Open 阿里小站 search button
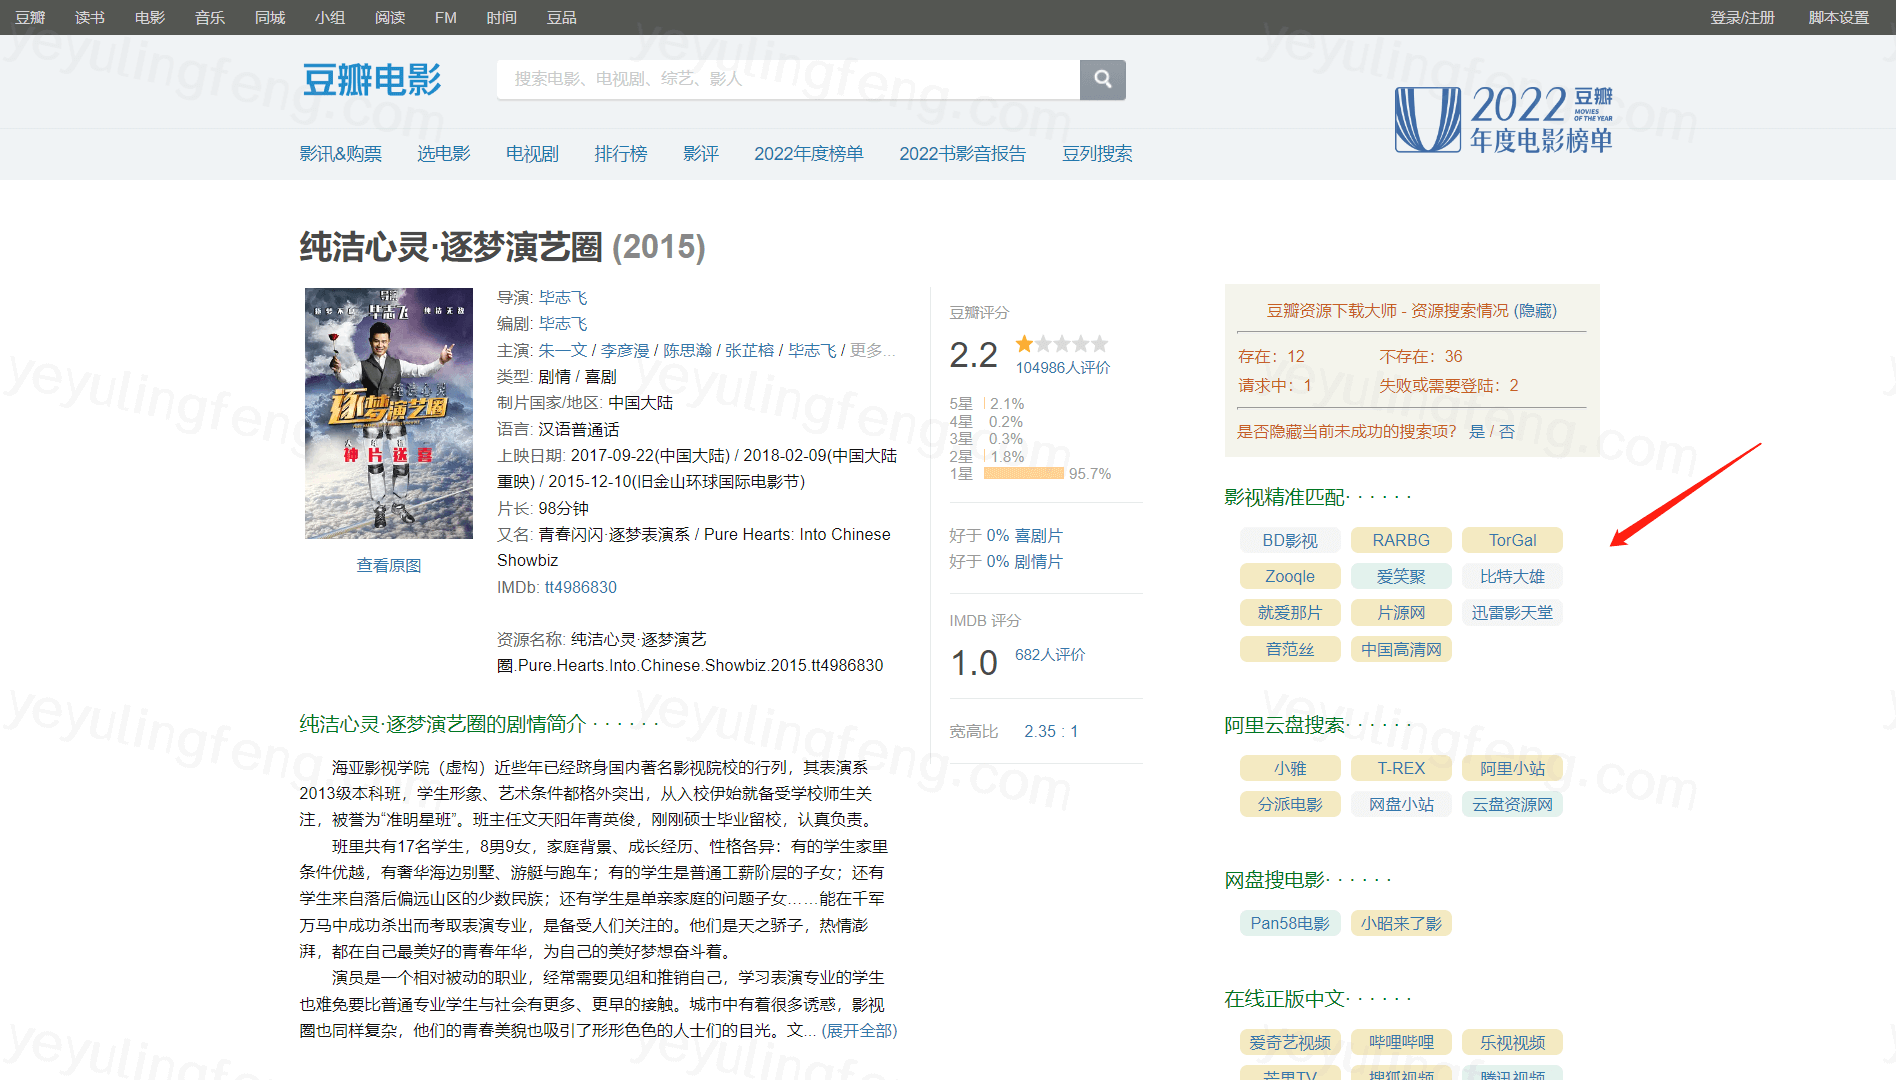This screenshot has height=1080, width=1896. [1512, 768]
